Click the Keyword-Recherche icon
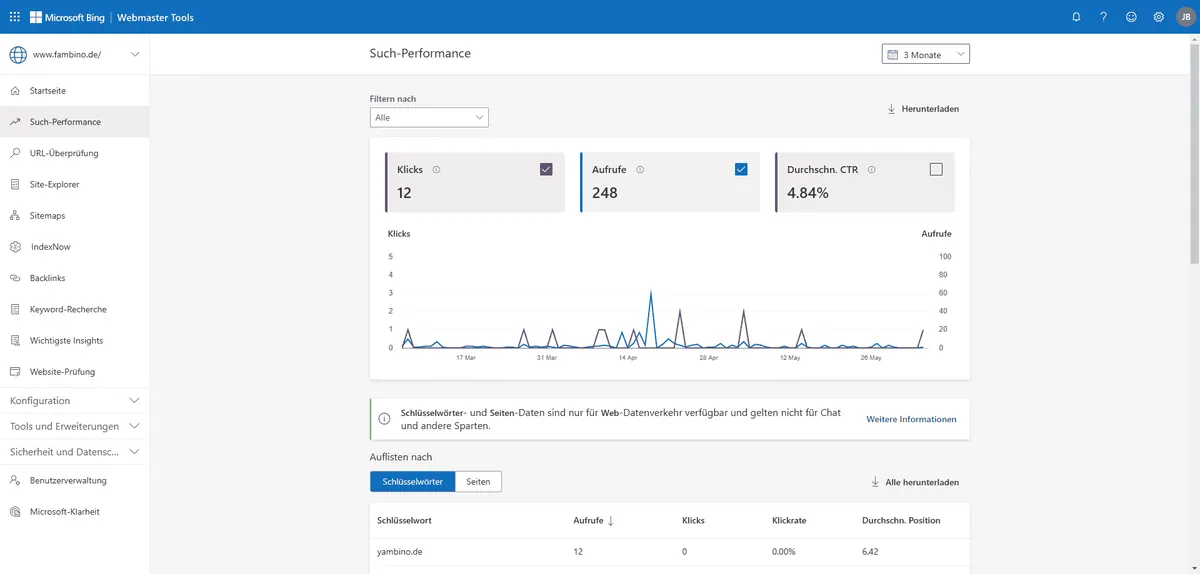Image resolution: width=1200 pixels, height=574 pixels. click(15, 309)
